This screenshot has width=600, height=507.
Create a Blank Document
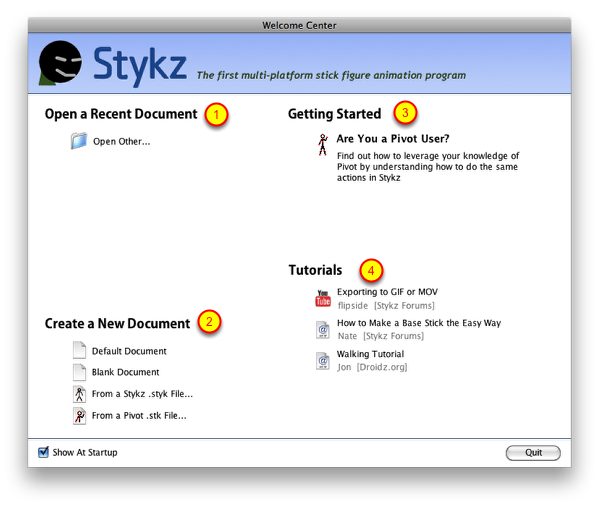[x=126, y=372]
